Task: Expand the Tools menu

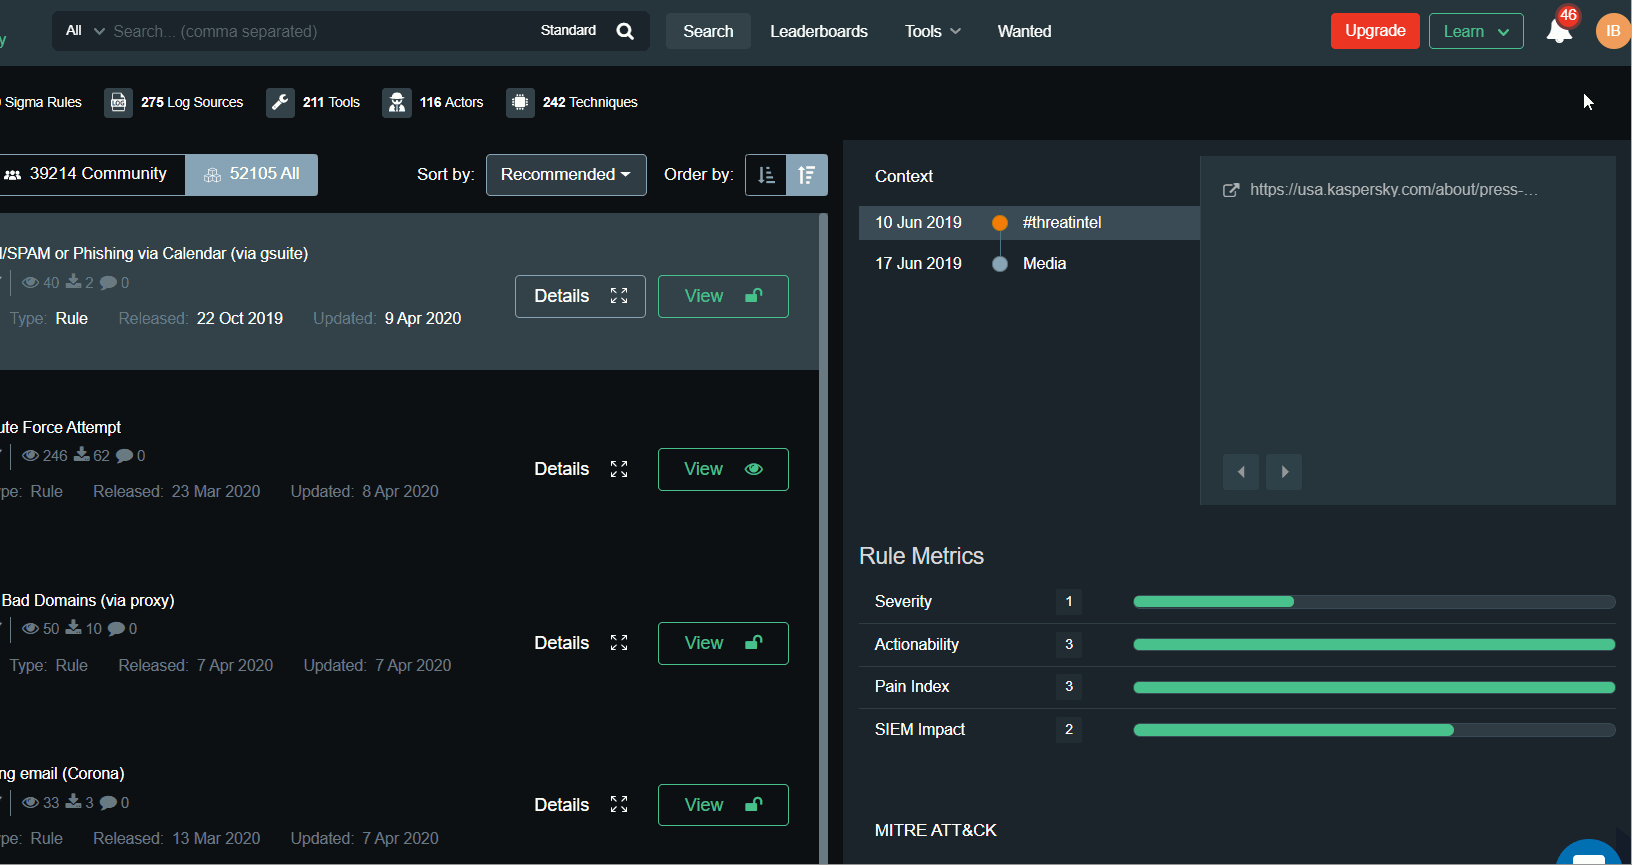Action: tap(932, 31)
